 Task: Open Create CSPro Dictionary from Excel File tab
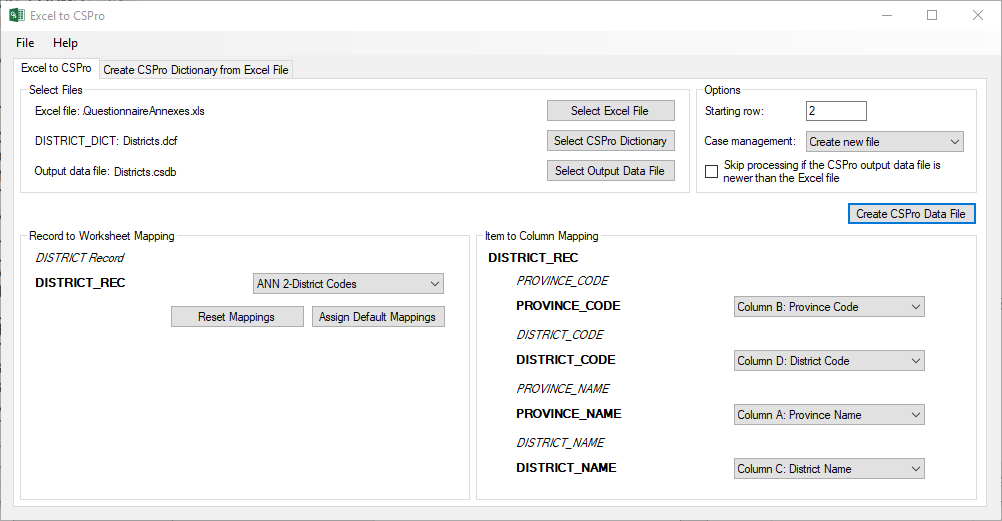click(x=196, y=70)
